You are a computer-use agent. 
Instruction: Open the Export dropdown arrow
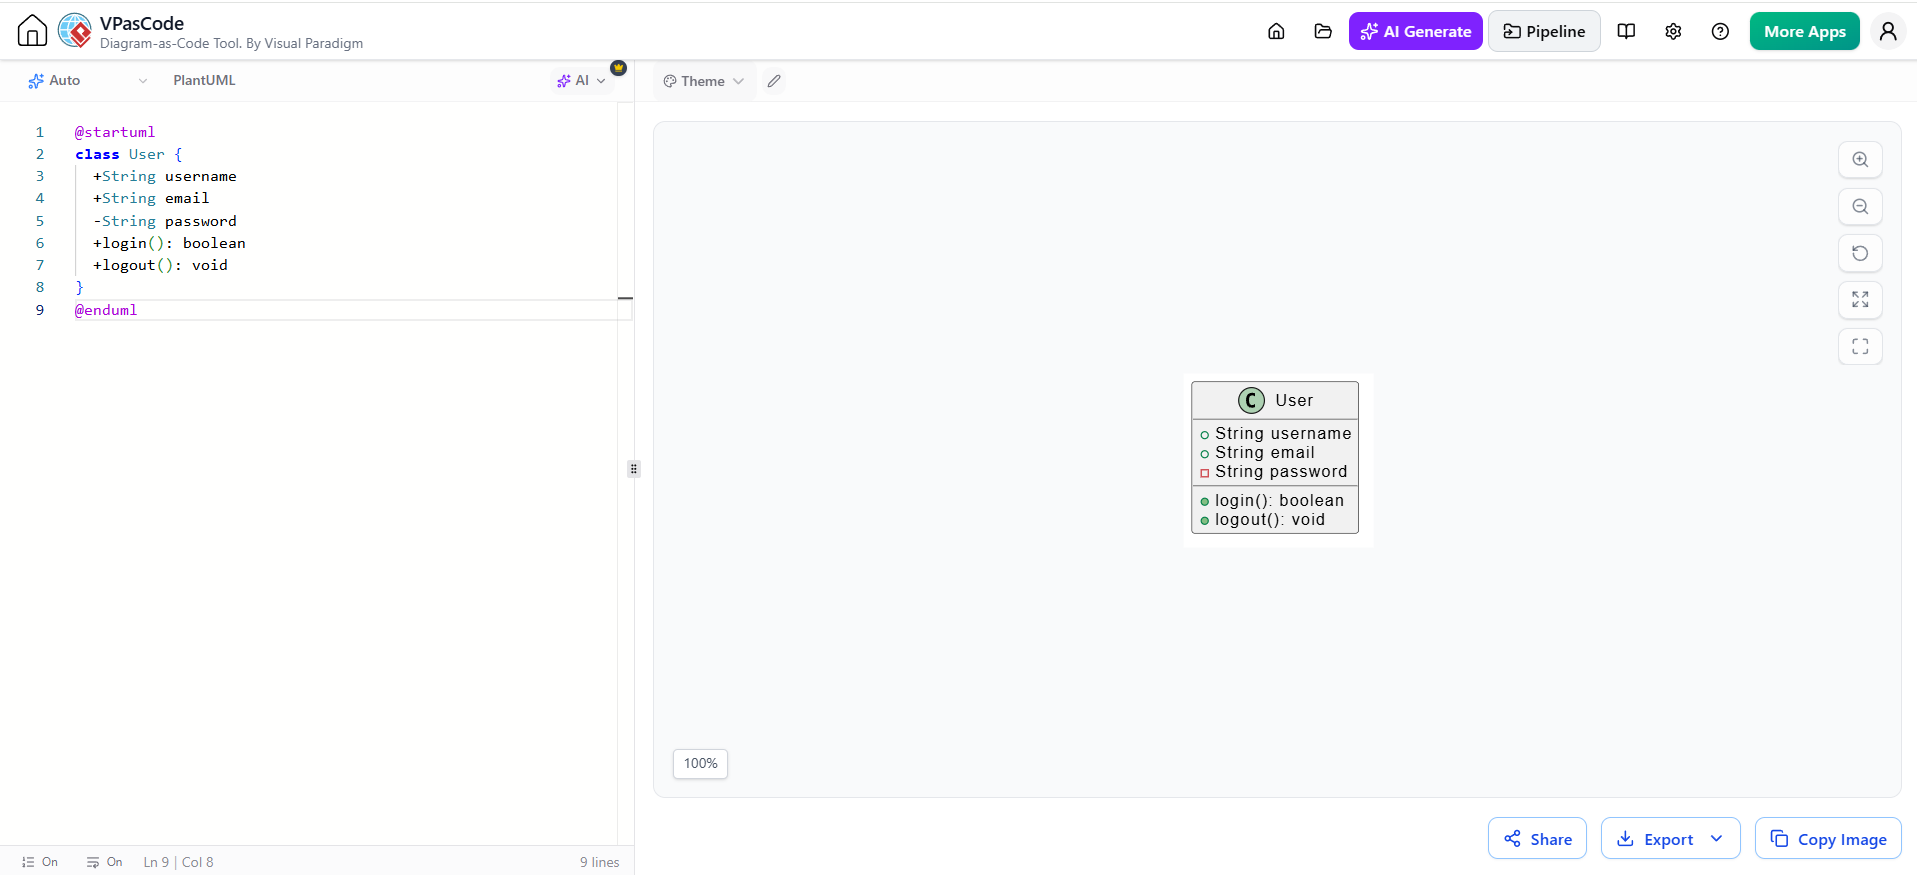pos(1717,839)
